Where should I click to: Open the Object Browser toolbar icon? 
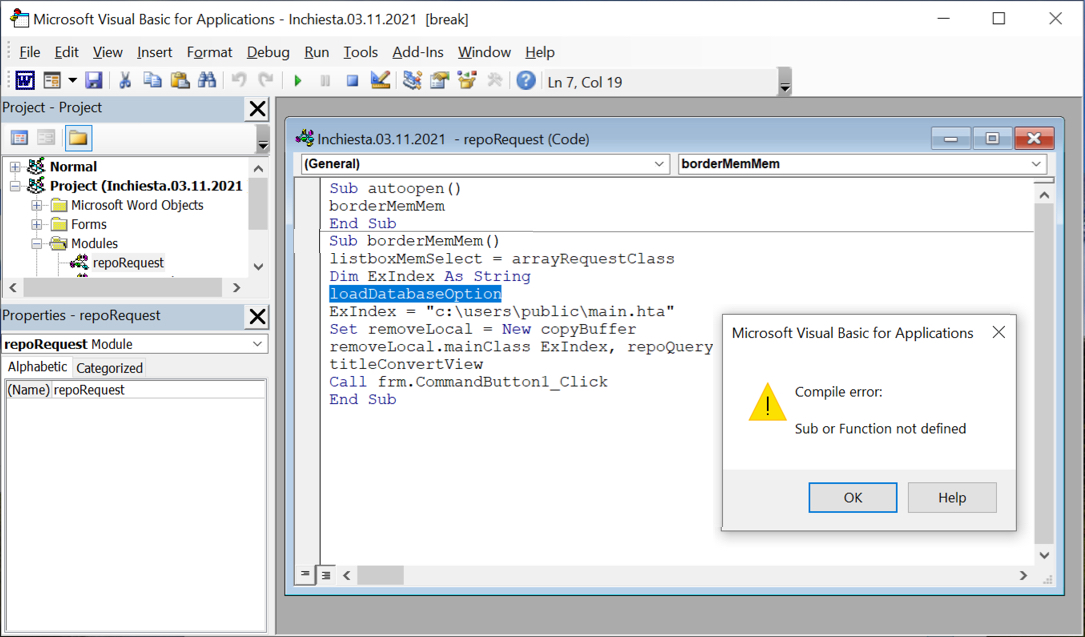(467, 81)
